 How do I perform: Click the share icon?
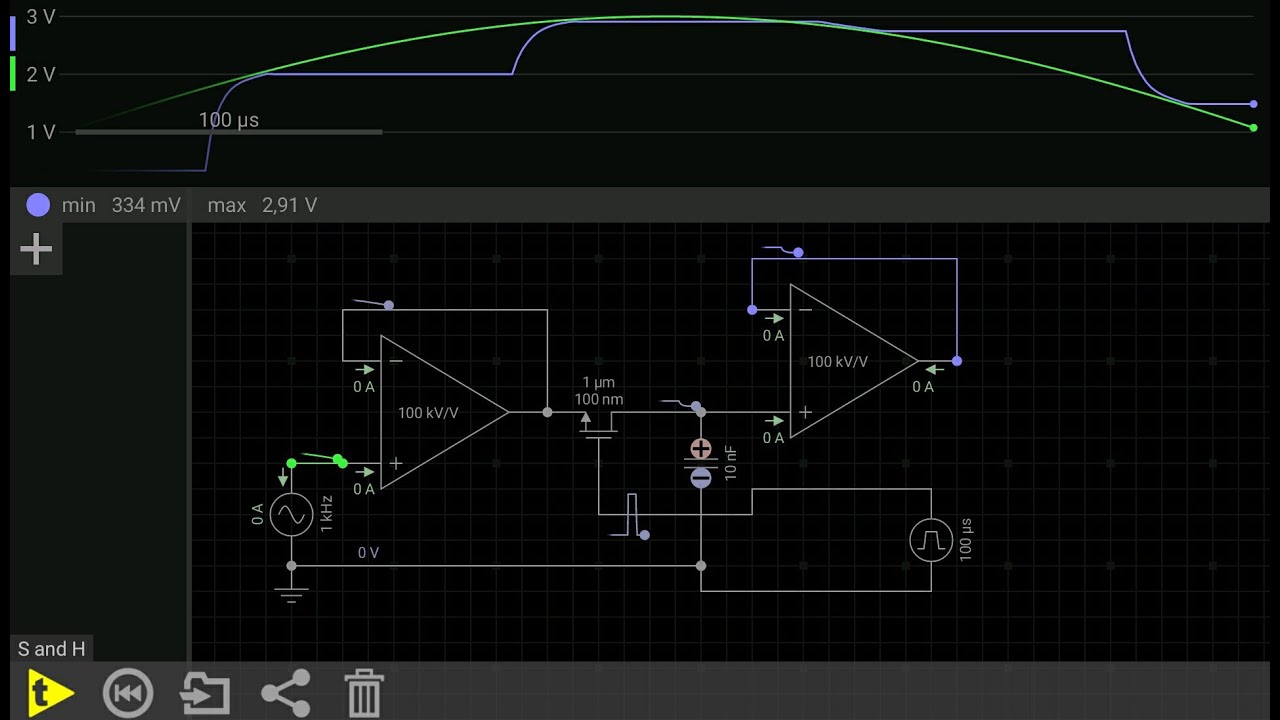[x=285, y=693]
